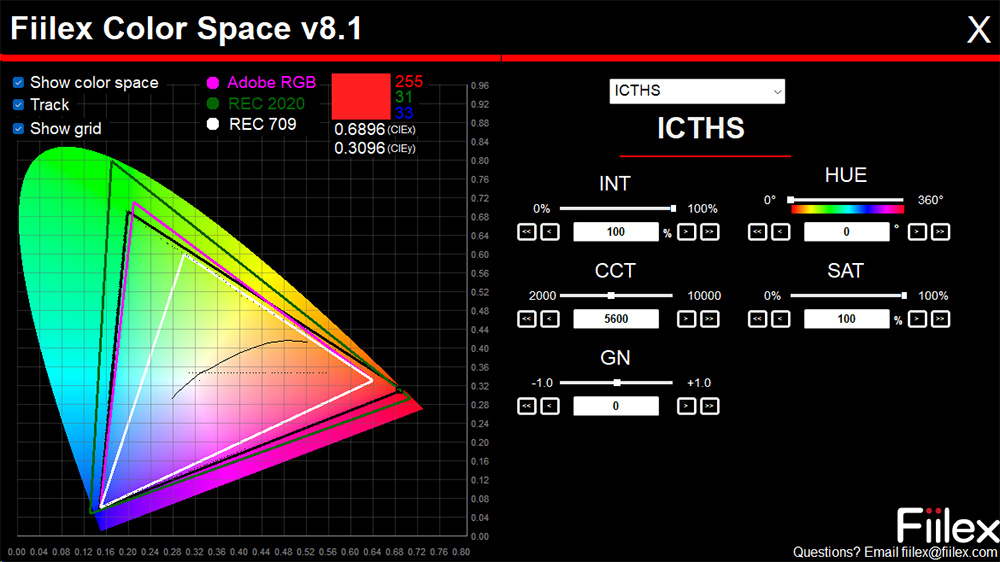Image resolution: width=1000 pixels, height=562 pixels.
Task: Click the CIEx value 0.6896
Action: click(360, 129)
